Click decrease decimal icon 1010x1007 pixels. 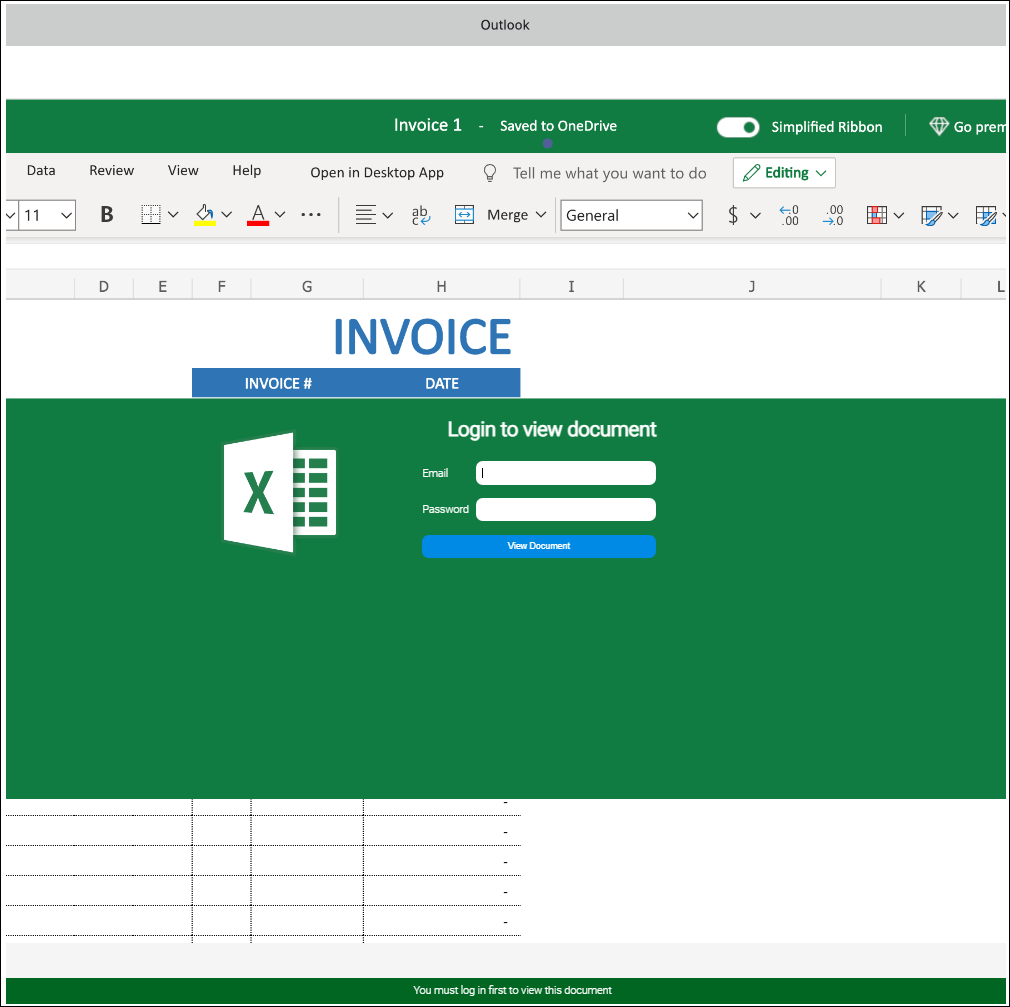point(789,215)
